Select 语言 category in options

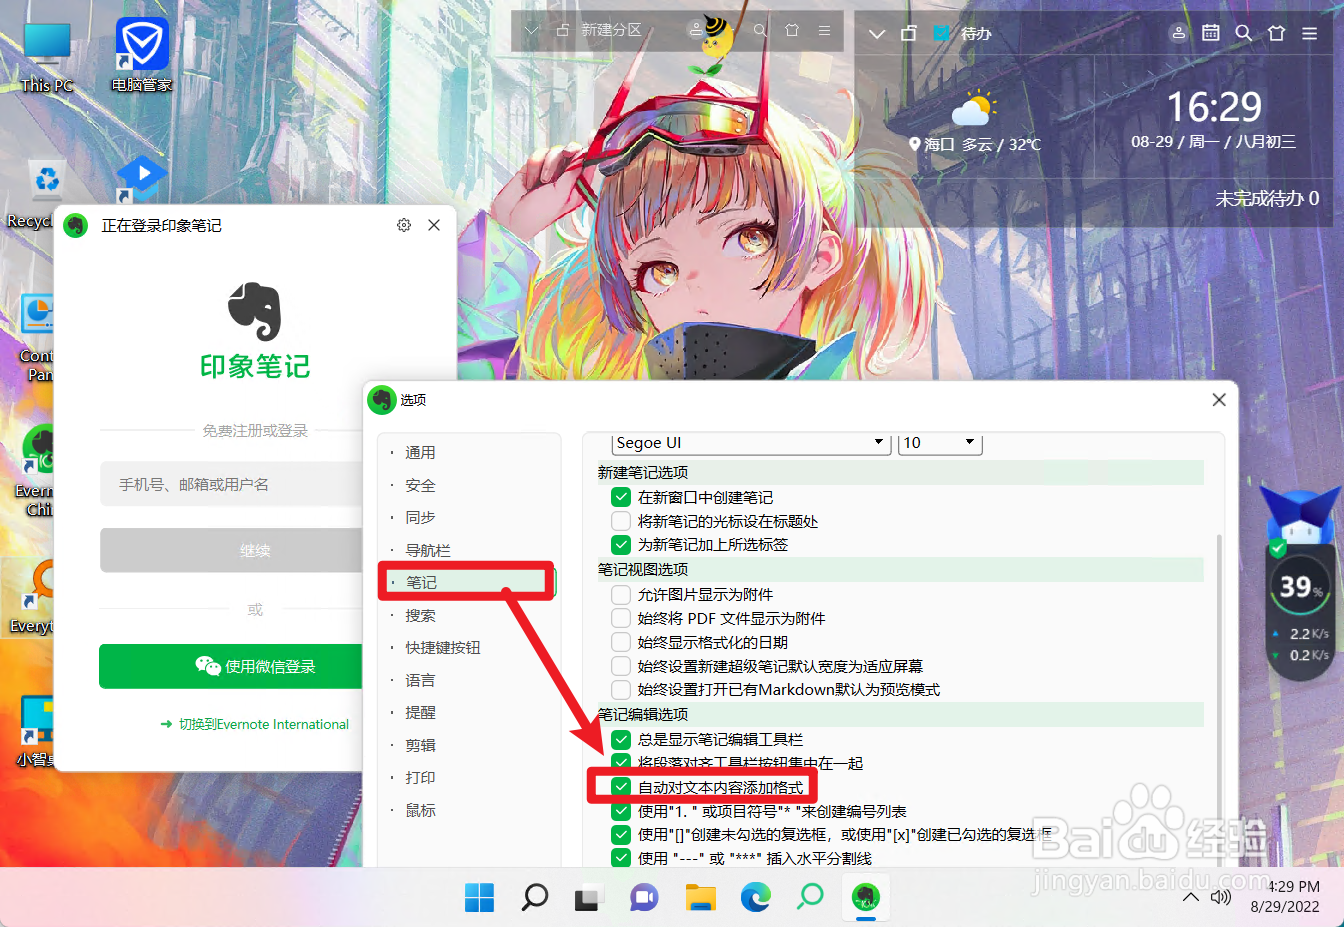point(420,680)
